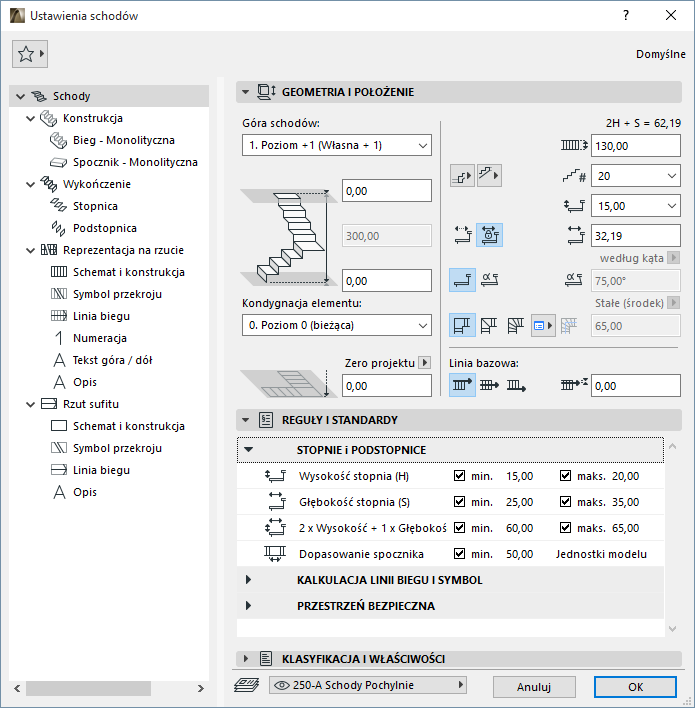695x708 pixels.
Task: Open the Zero projektu reference arrow button
Action: (x=424, y=363)
